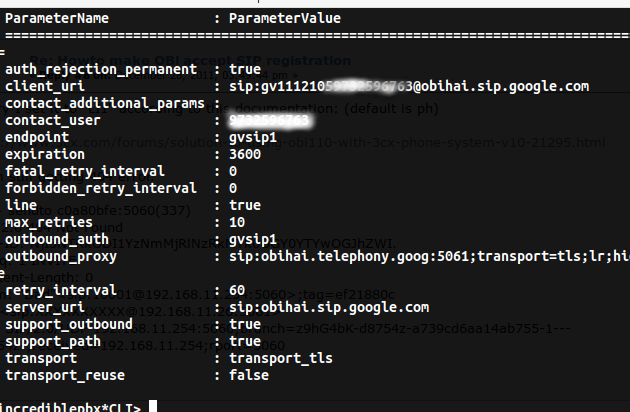Click the max_retries value 10
The width and height of the screenshot is (630, 412).
[x=237, y=222]
